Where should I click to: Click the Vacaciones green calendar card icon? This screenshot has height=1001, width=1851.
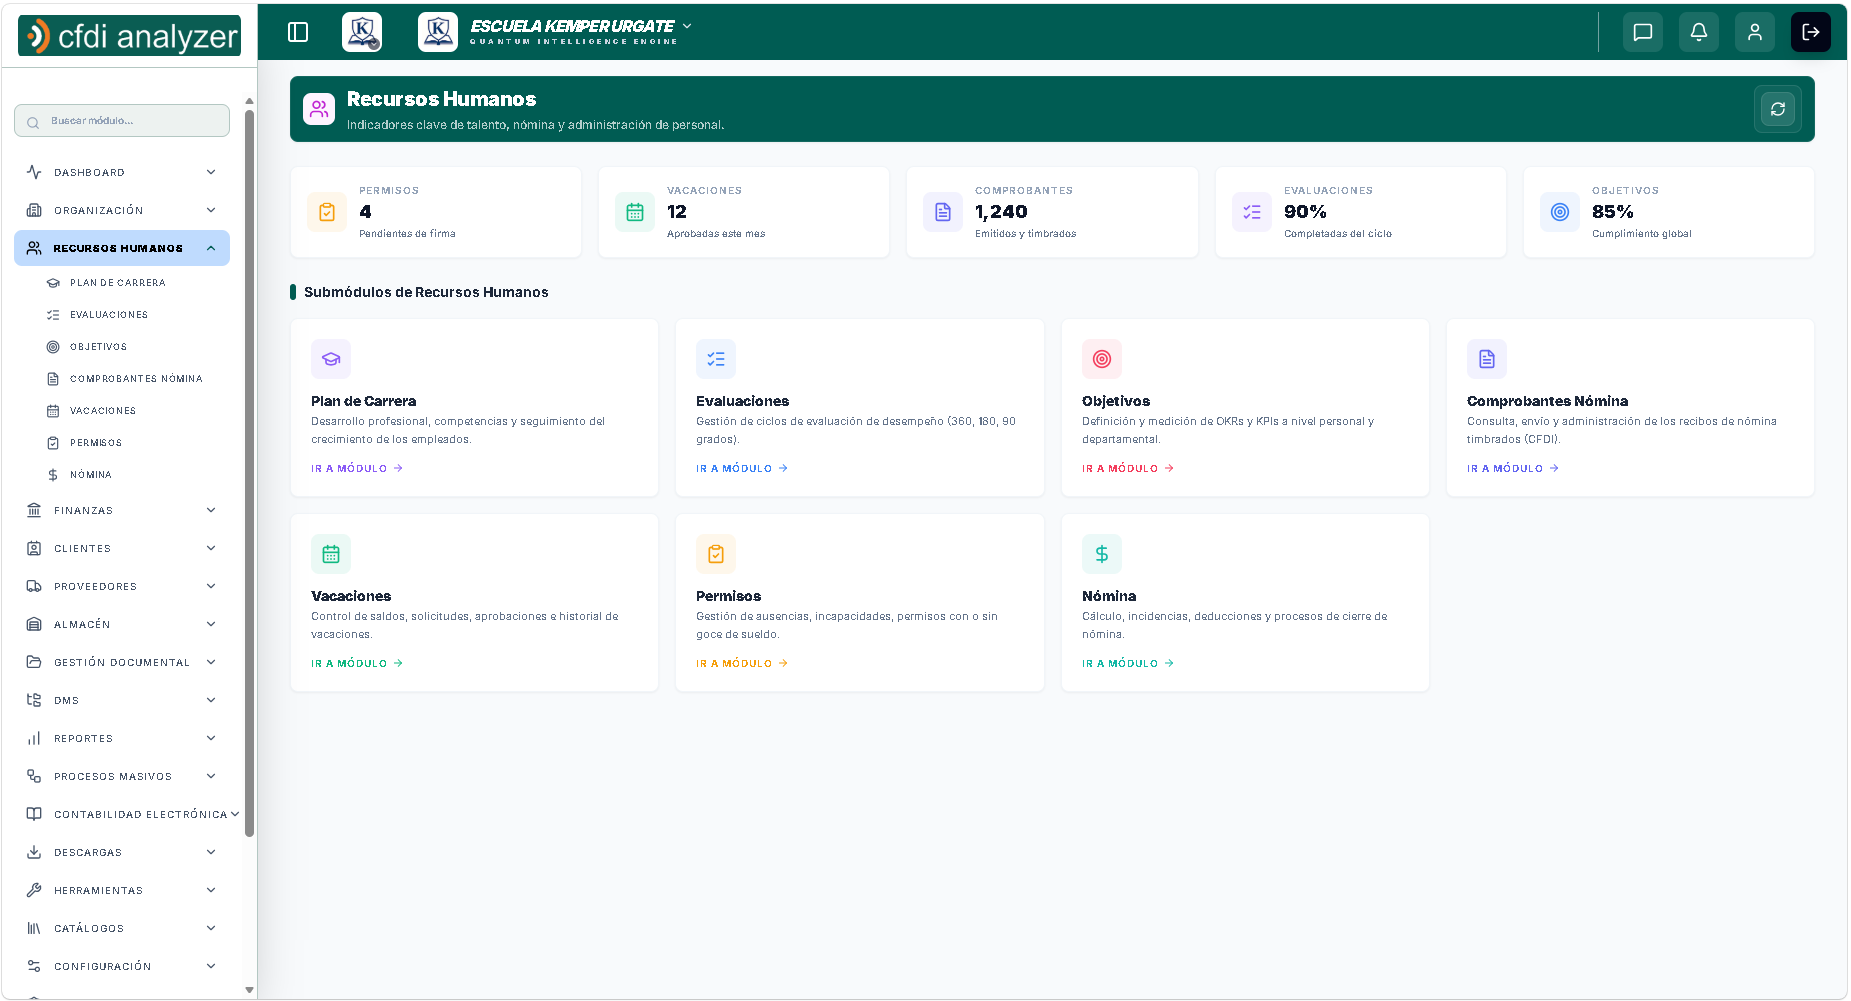pyautogui.click(x=331, y=554)
